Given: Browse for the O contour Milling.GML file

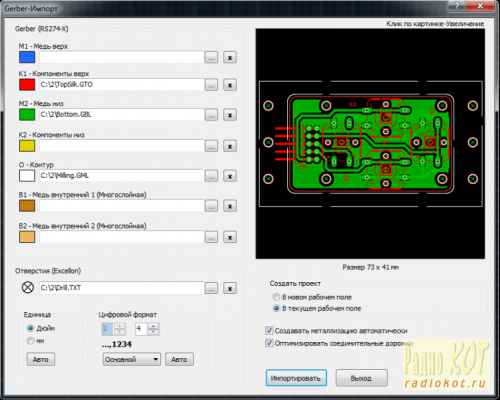Looking at the screenshot, I should pos(211,176).
